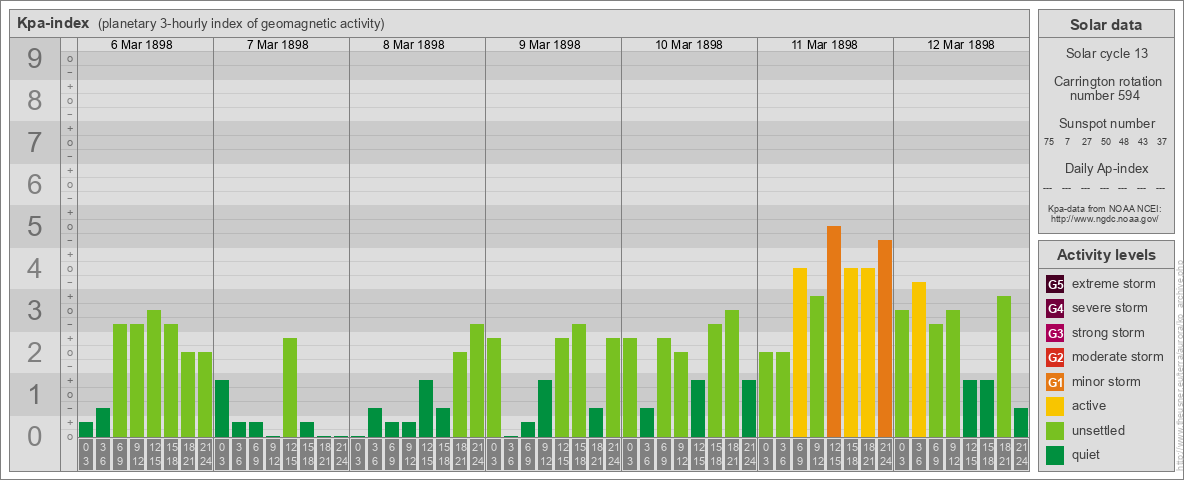This screenshot has height=480, width=1184.
Task: Click the 21-24 bar on 8 Mar
Action: (x=477, y=380)
